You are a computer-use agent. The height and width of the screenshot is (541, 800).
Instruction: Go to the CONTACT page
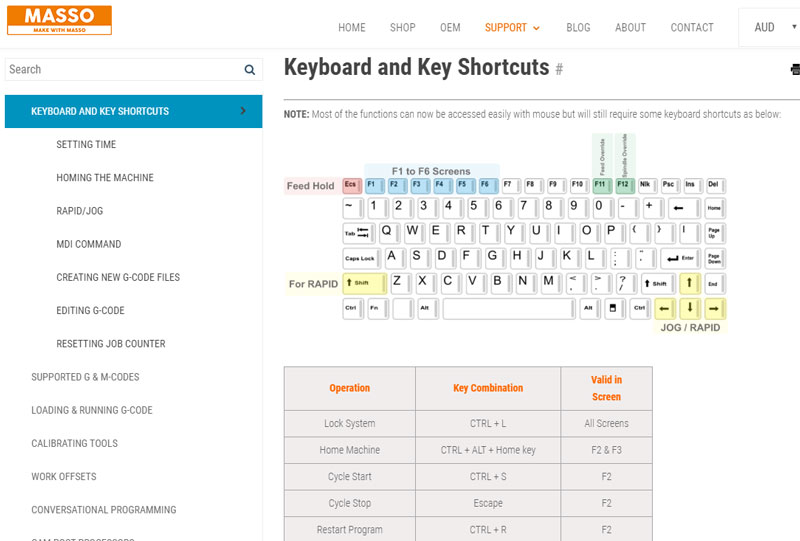pos(692,28)
